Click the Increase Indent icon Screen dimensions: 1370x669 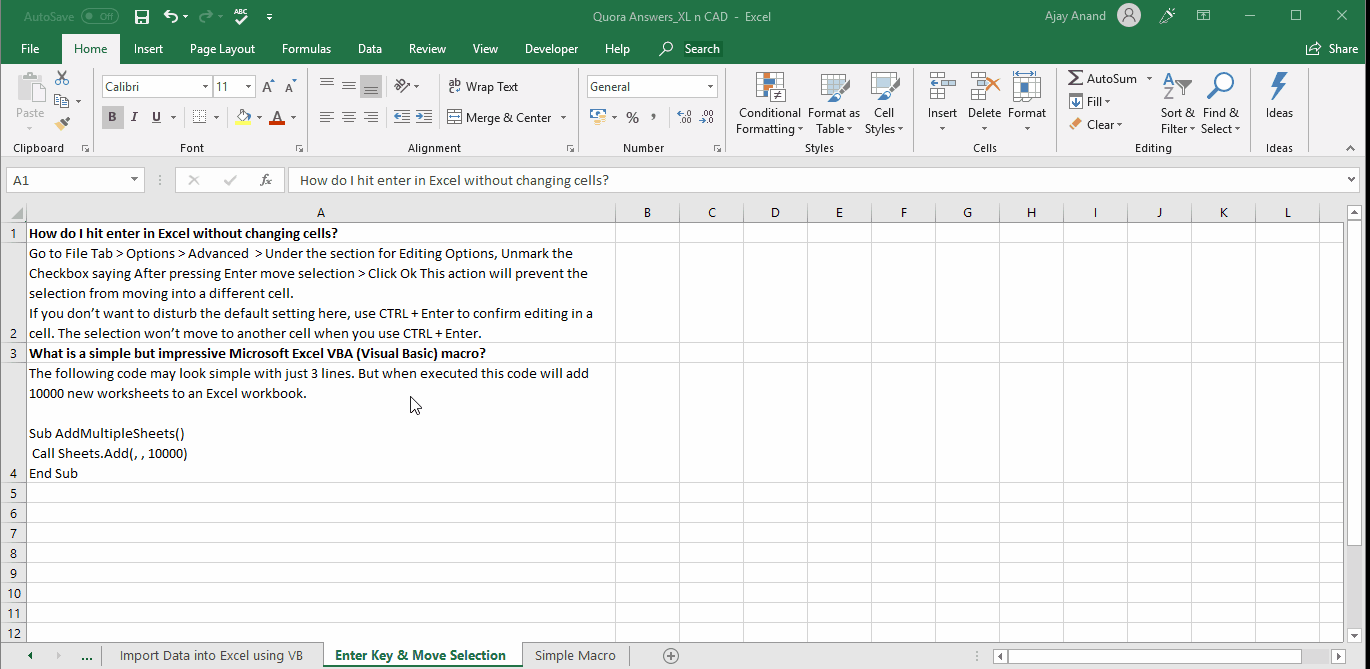point(423,117)
